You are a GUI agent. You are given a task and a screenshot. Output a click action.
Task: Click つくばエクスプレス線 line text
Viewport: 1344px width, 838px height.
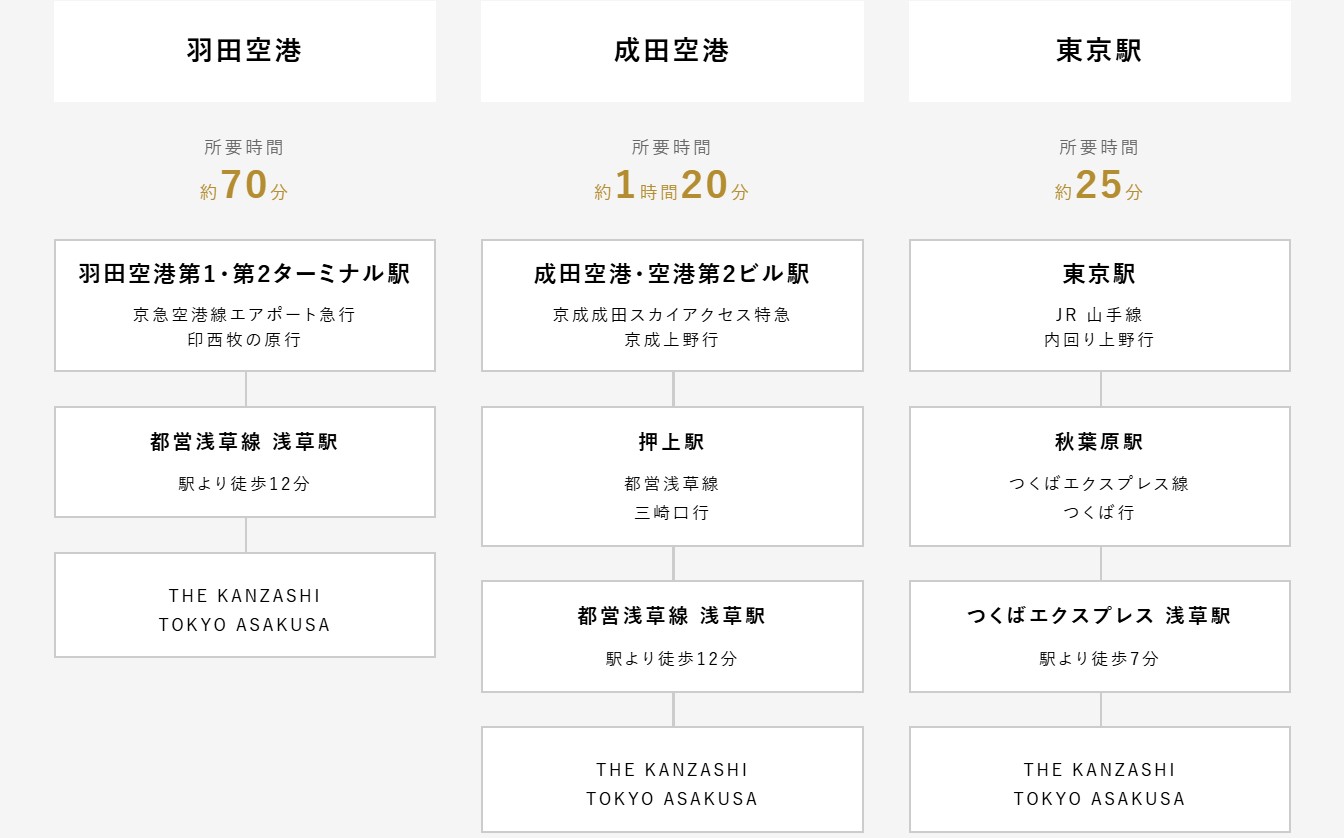coord(1099,484)
